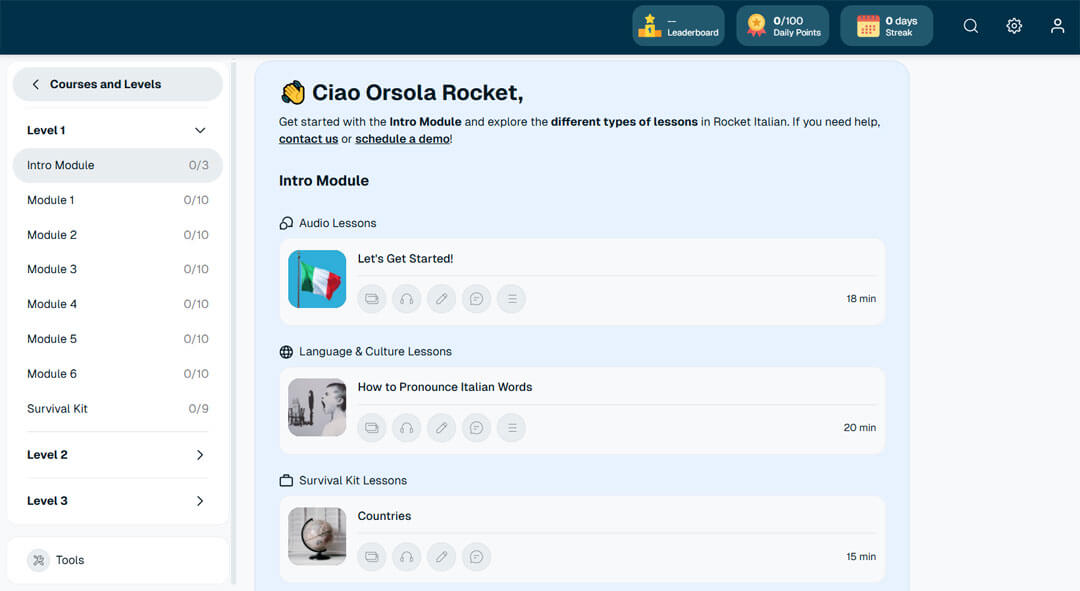Expand the Level 3 section
1080x591 pixels.
tap(200, 501)
